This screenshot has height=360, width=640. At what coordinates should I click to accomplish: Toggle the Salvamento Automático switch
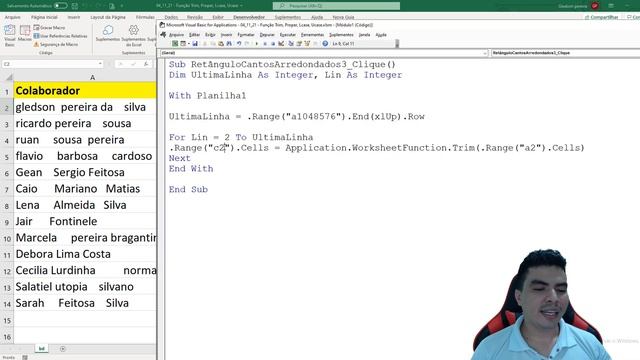(x=60, y=6)
